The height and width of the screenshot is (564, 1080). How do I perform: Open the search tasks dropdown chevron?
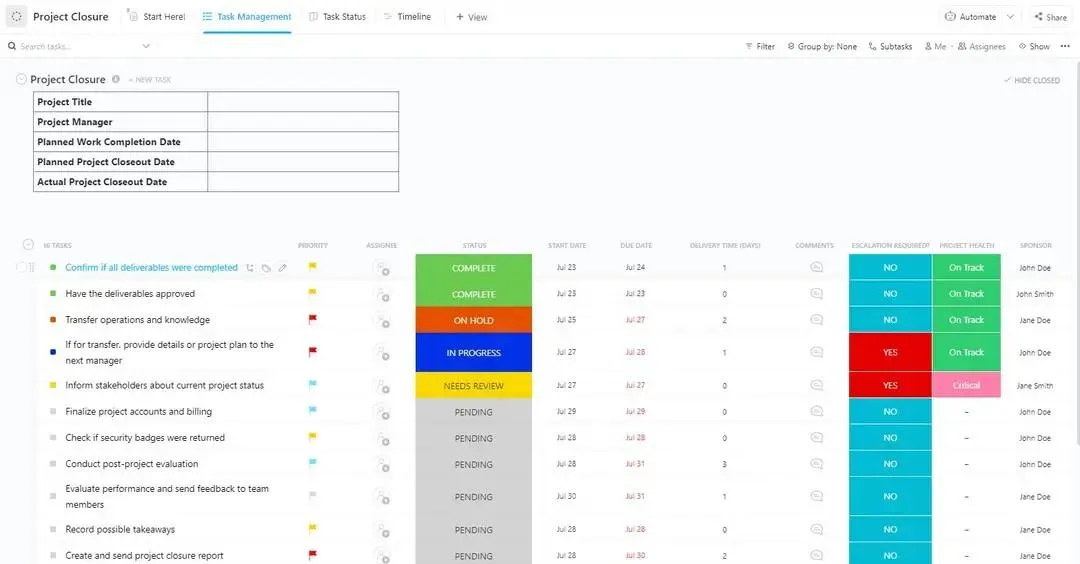click(146, 46)
